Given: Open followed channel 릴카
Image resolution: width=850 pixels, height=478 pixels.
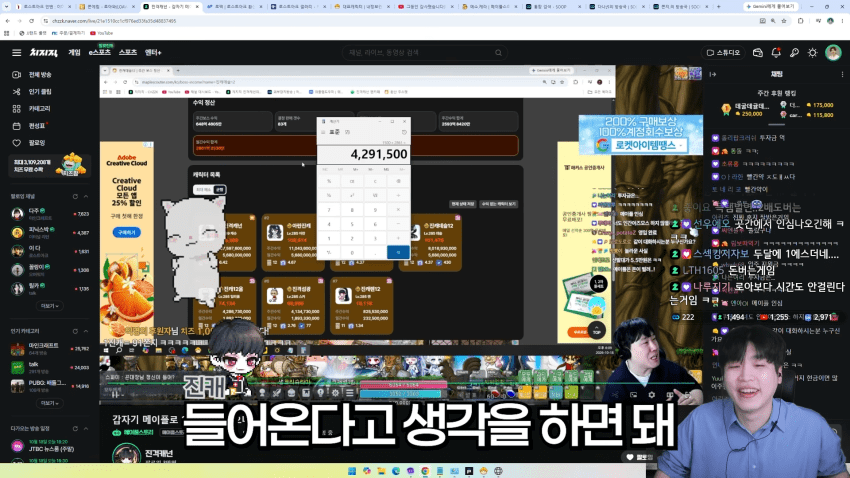Looking at the screenshot, I should [x=50, y=288].
